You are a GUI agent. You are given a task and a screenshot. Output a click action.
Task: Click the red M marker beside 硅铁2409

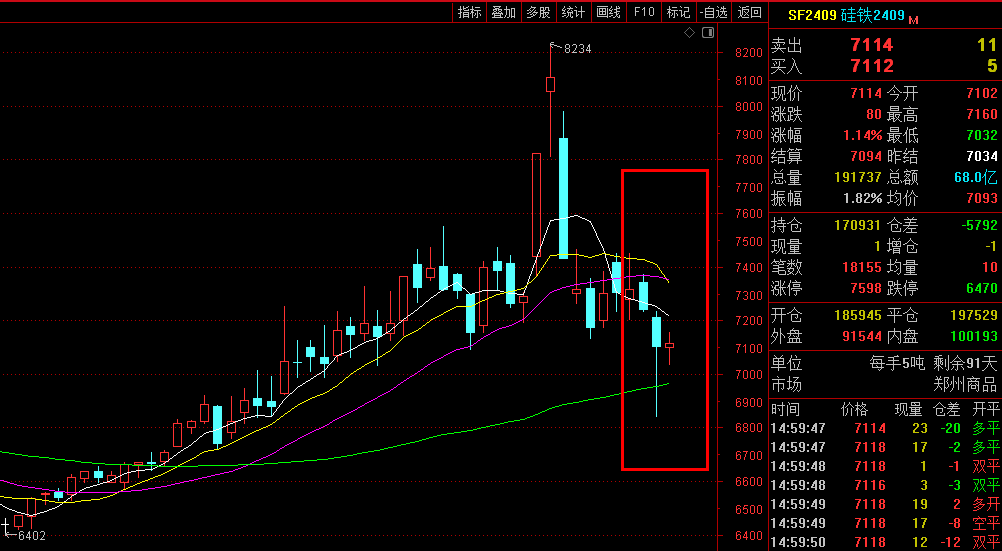coord(913,19)
